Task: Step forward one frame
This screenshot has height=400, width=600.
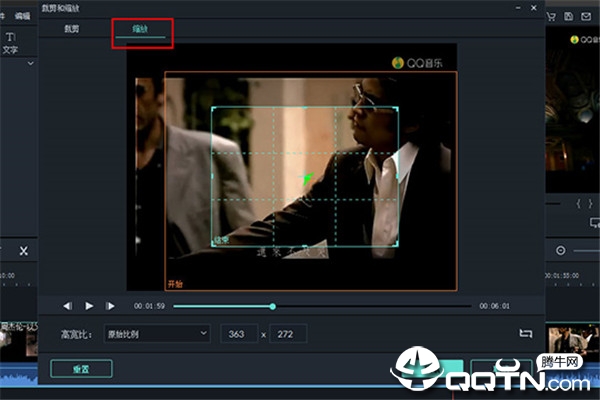Action: pos(110,306)
